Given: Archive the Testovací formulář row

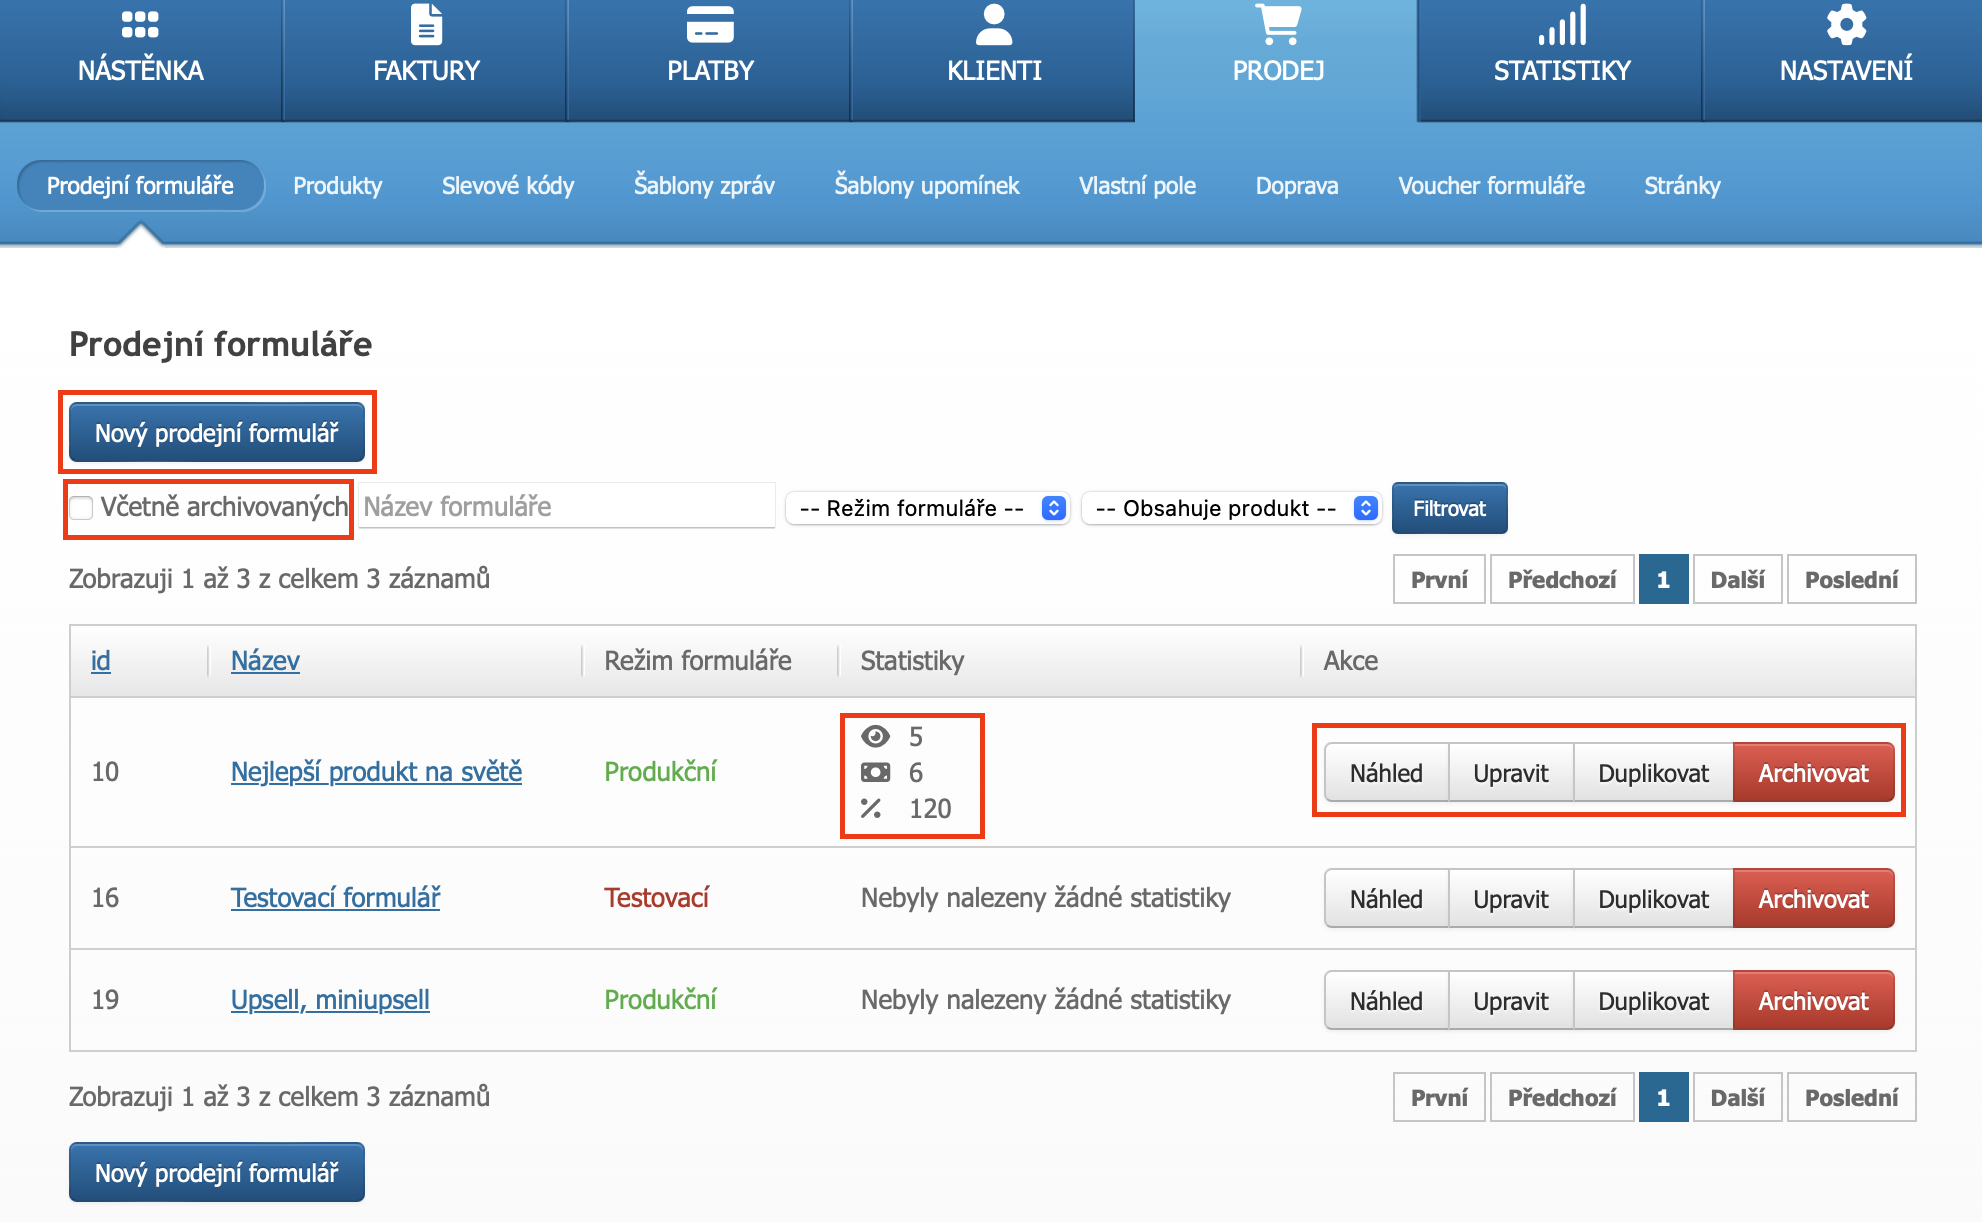Looking at the screenshot, I should (x=1813, y=898).
